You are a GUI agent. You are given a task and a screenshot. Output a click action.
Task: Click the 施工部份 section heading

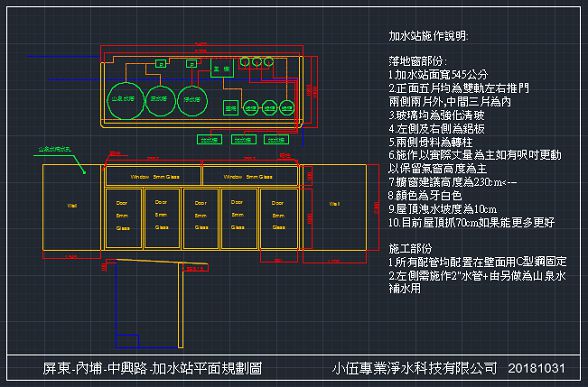pos(410,248)
